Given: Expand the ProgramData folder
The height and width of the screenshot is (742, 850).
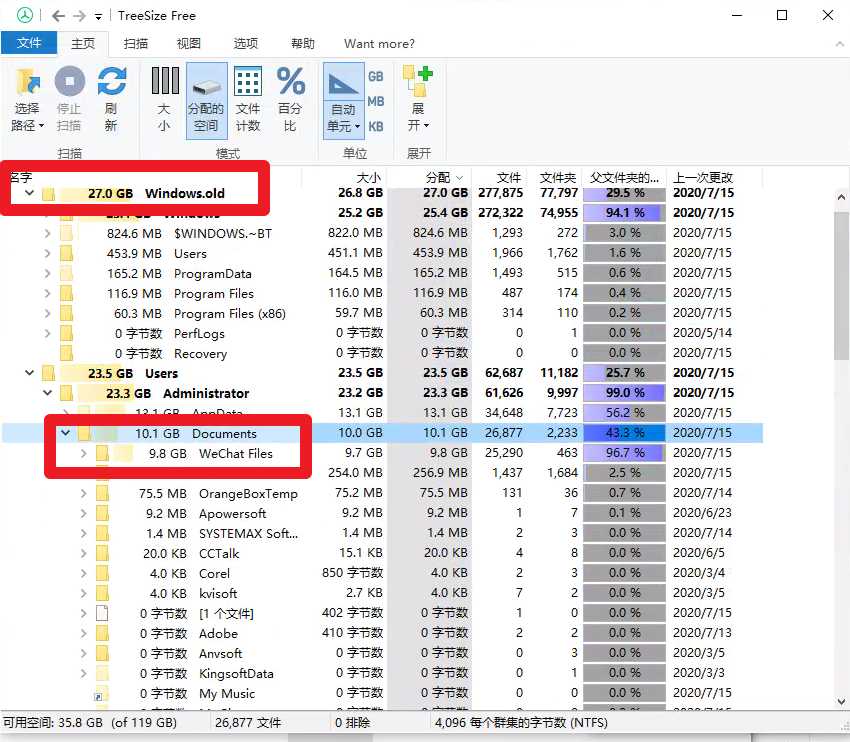Looking at the screenshot, I should [47, 274].
